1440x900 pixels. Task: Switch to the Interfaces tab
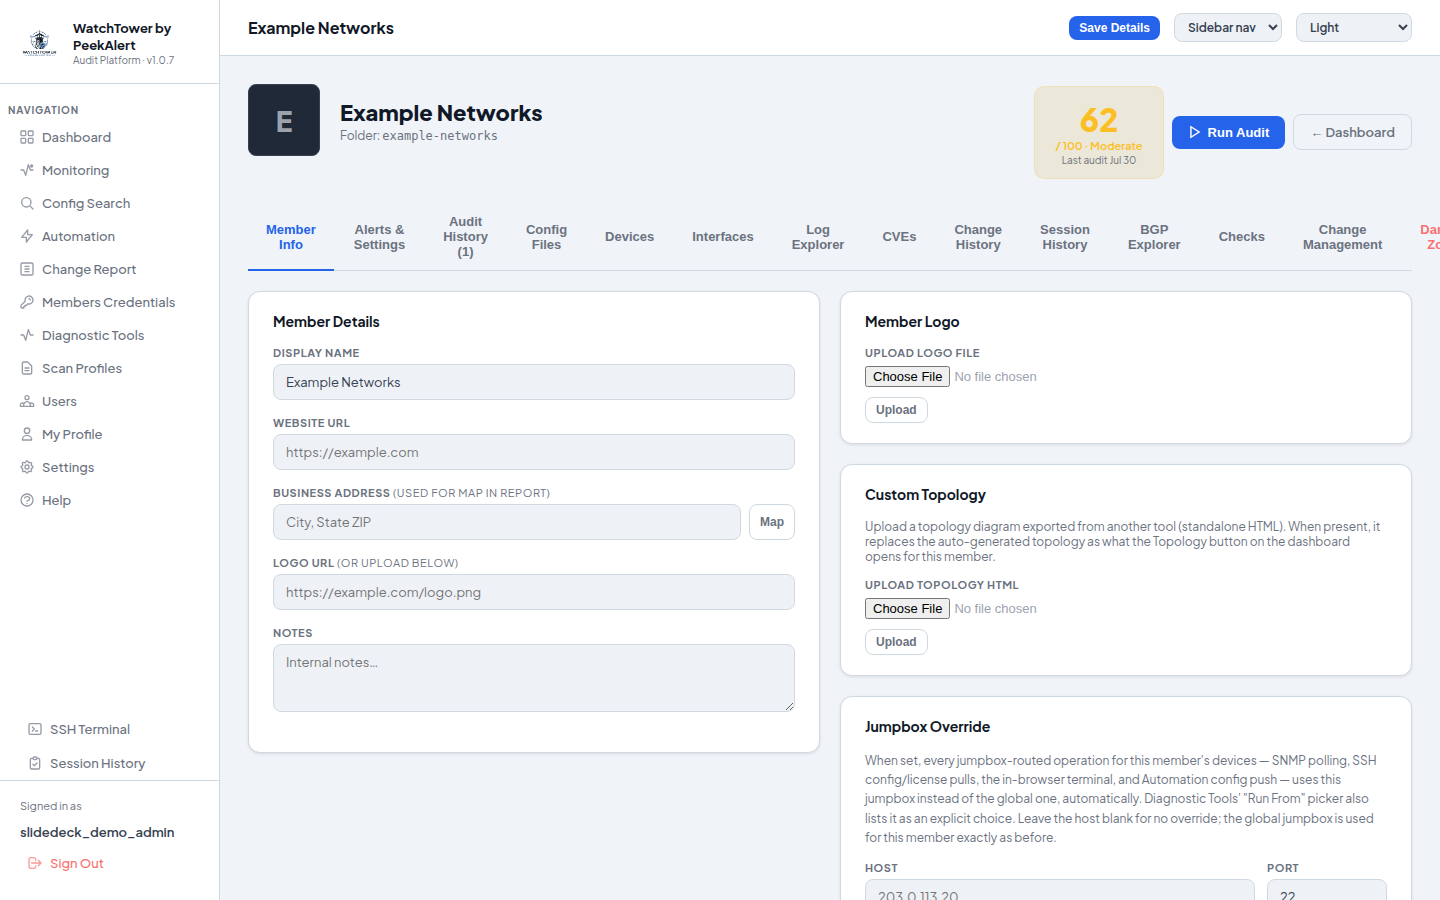point(723,237)
